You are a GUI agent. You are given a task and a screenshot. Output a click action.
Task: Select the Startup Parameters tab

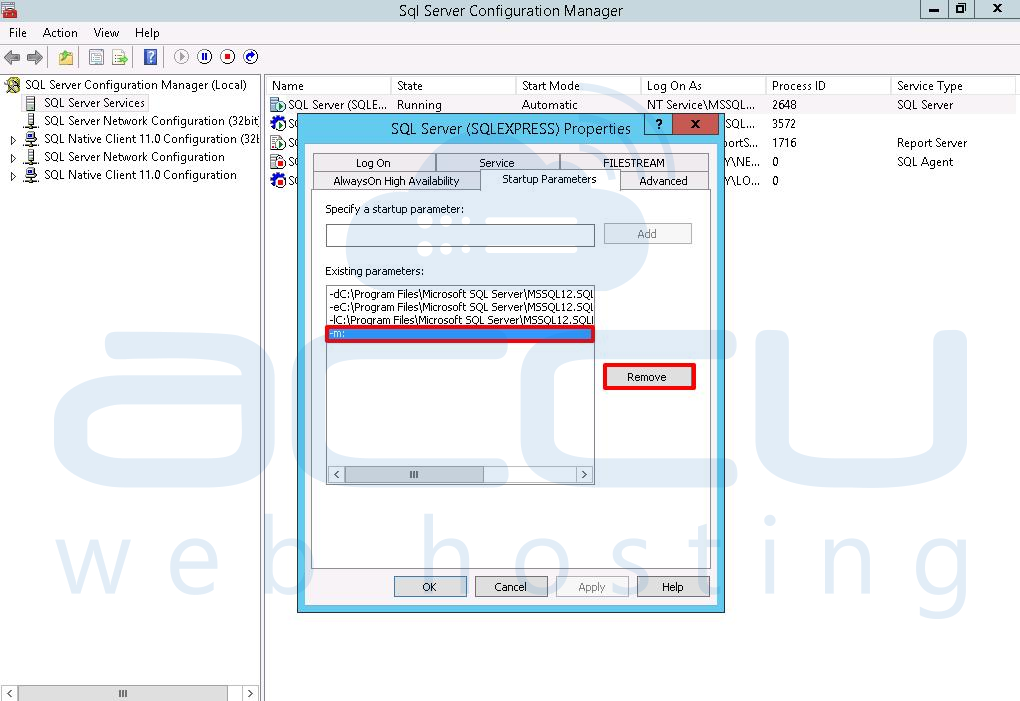[x=549, y=179]
